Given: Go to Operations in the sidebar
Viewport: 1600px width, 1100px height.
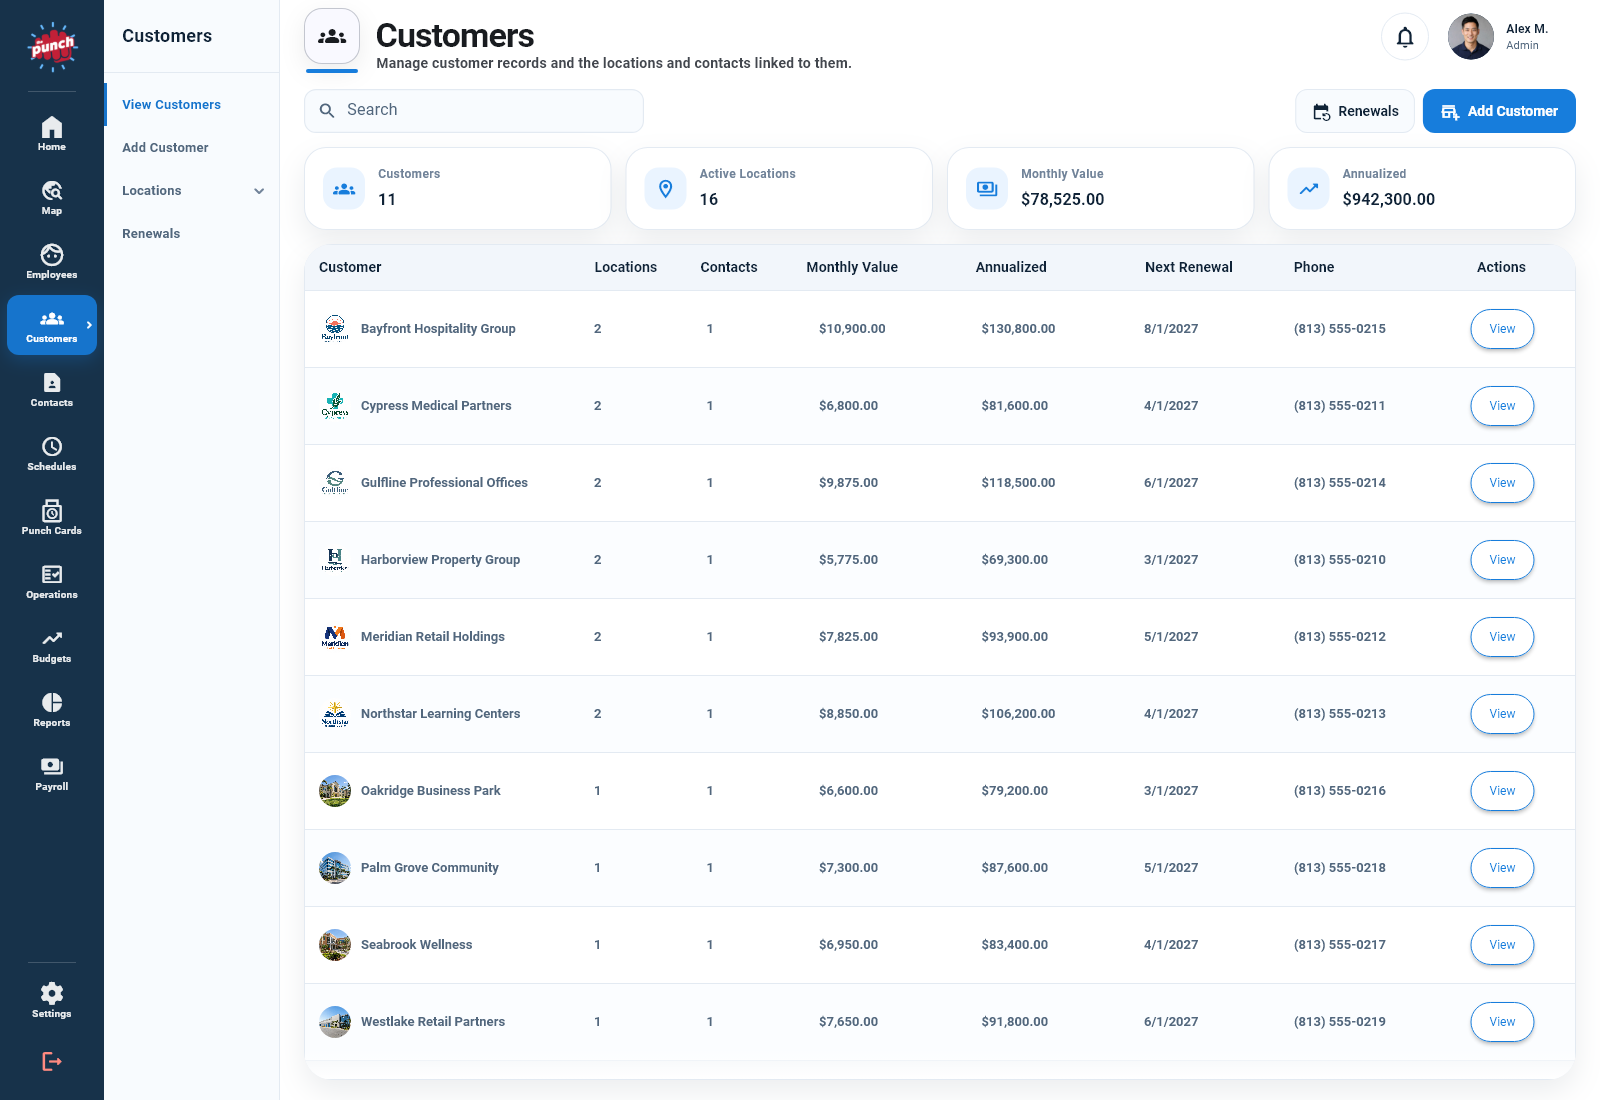Looking at the screenshot, I should click(52, 581).
